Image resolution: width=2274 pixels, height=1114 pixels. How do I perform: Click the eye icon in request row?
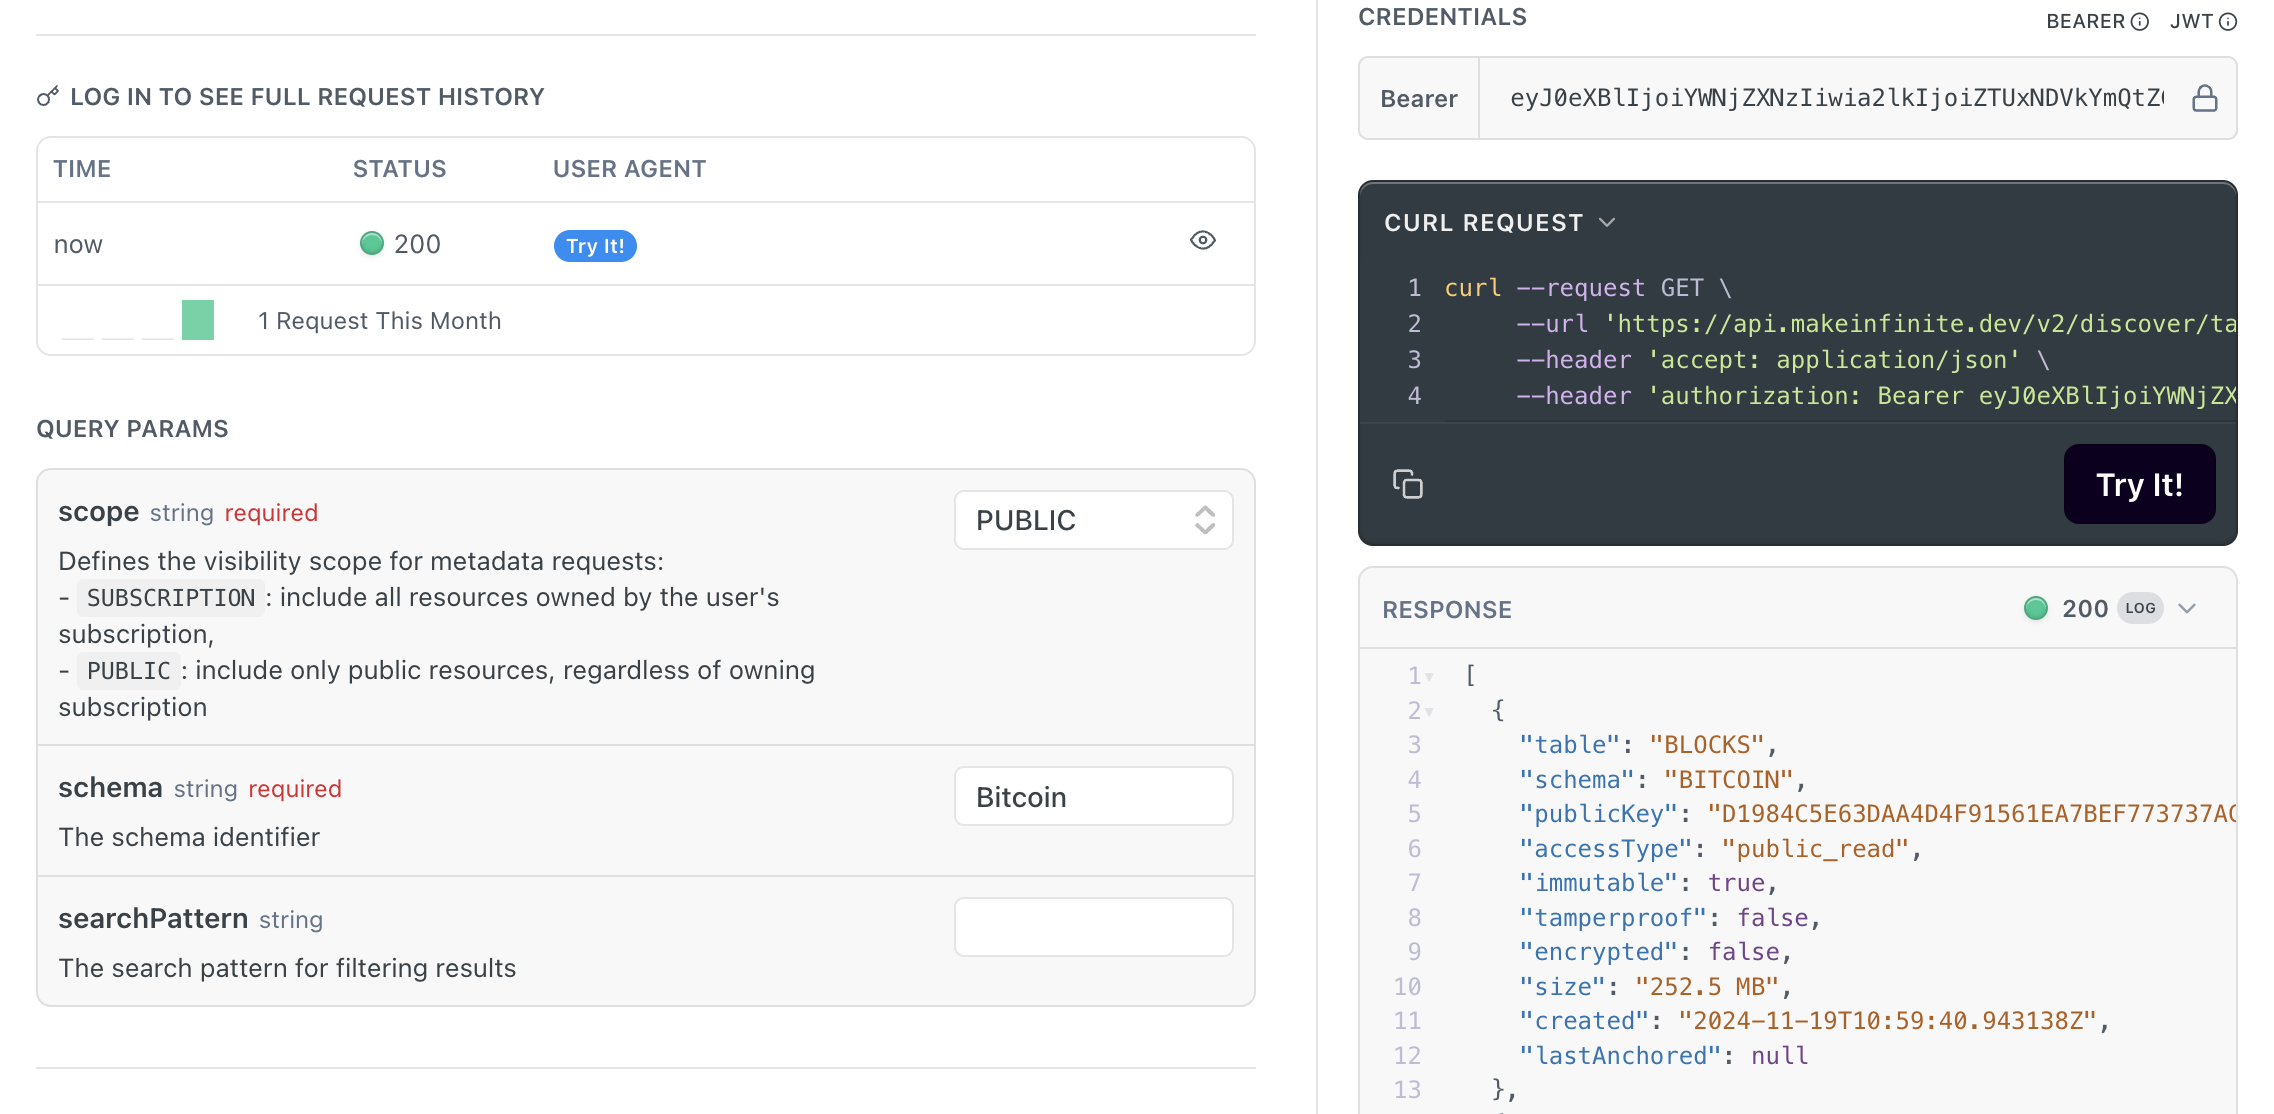tap(1202, 240)
